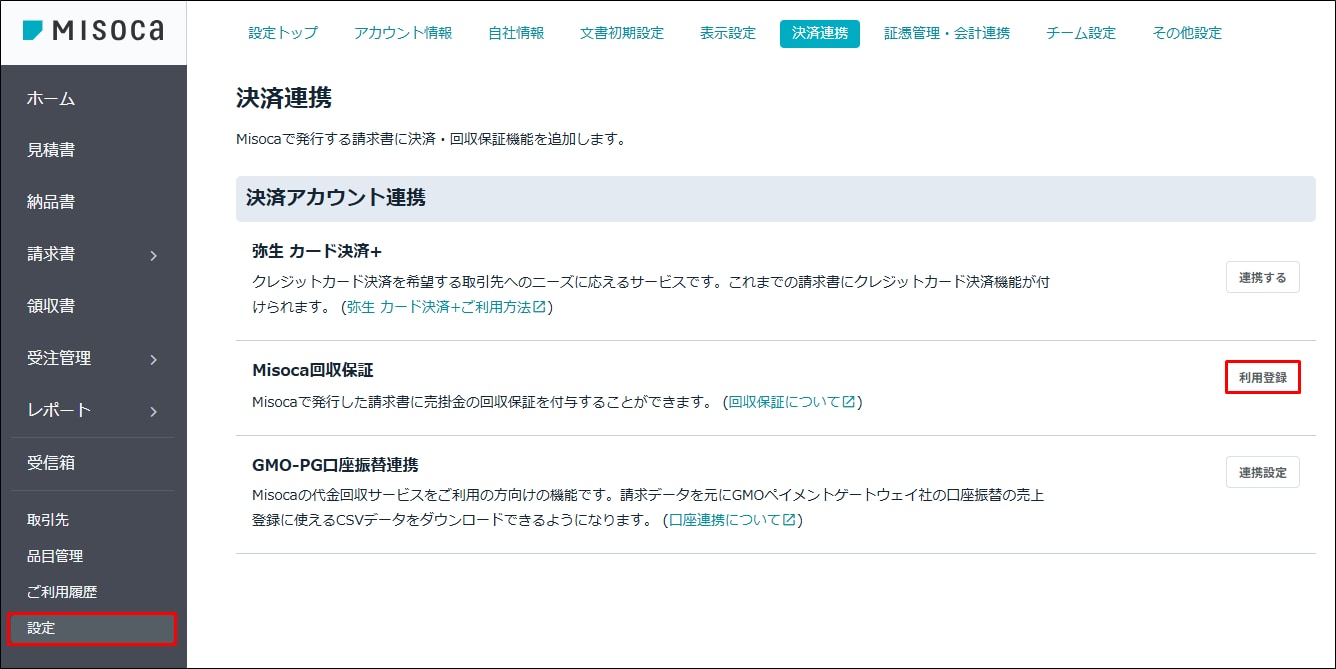Screen dimensions: 1336x669
Task: Switch to the アカウント情報 tab
Action: click(403, 33)
